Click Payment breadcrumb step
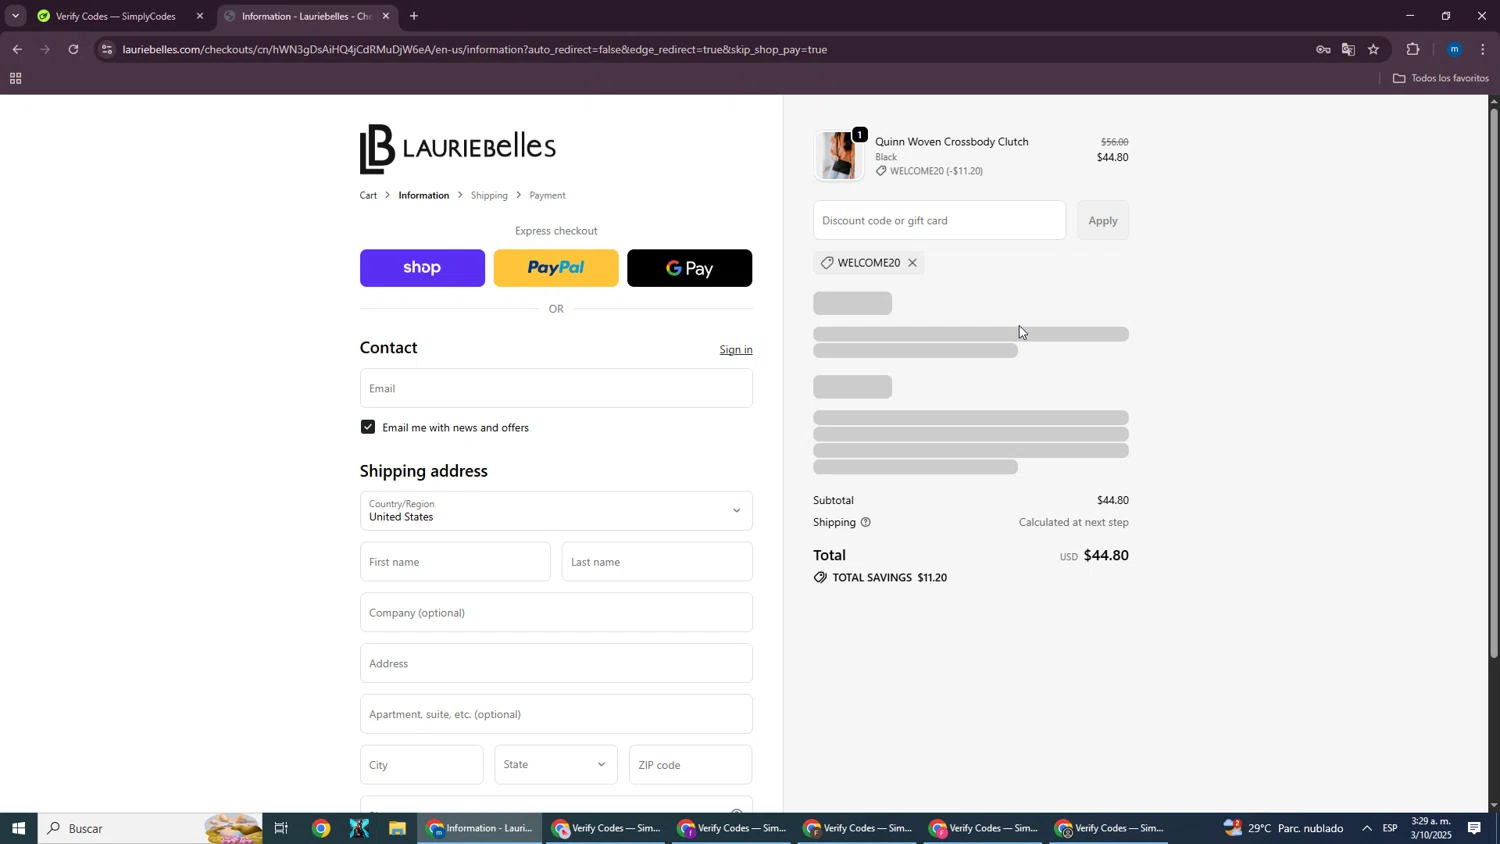The height and width of the screenshot is (844, 1500). pos(548,196)
